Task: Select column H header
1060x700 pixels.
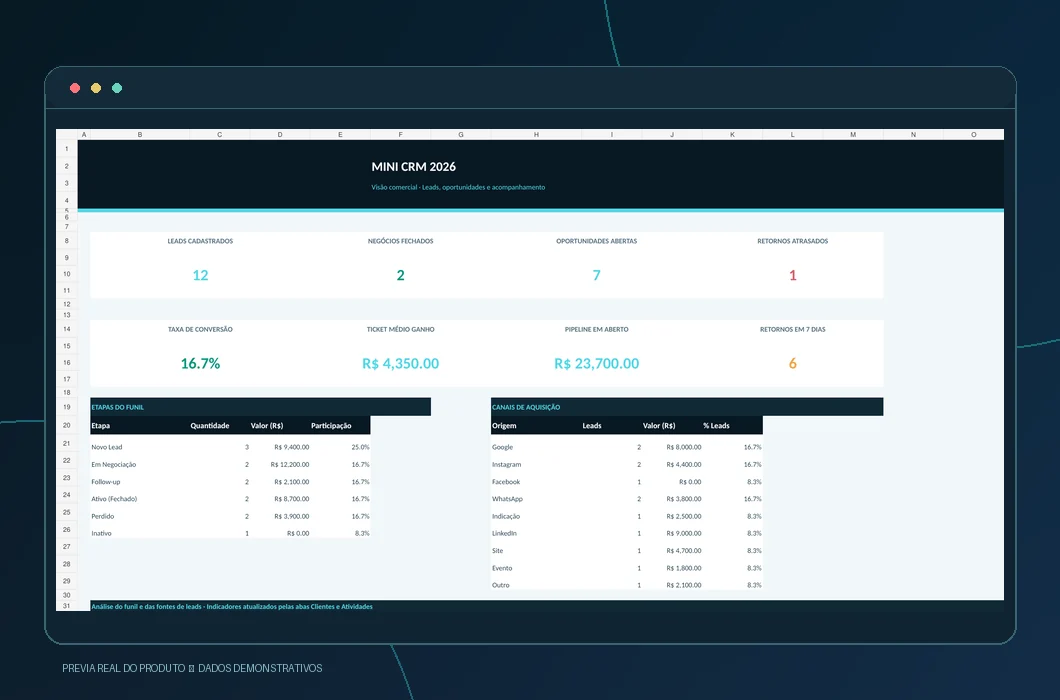Action: 536,135
